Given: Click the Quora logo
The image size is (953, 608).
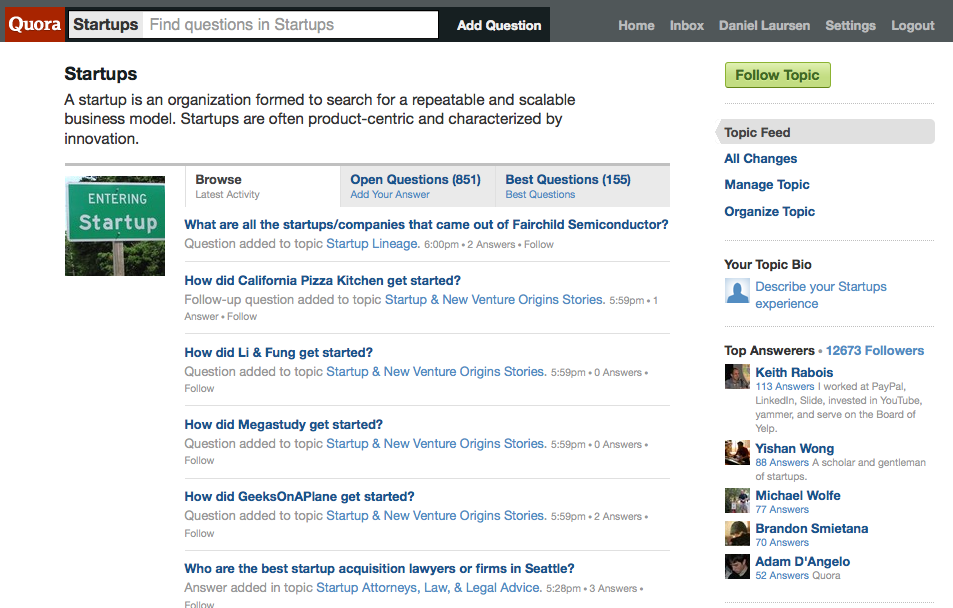Looking at the screenshot, I should pos(33,23).
